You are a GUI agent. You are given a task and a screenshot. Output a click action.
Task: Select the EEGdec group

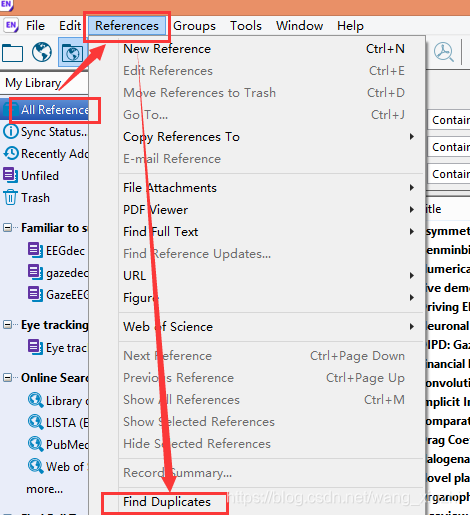[65, 251]
